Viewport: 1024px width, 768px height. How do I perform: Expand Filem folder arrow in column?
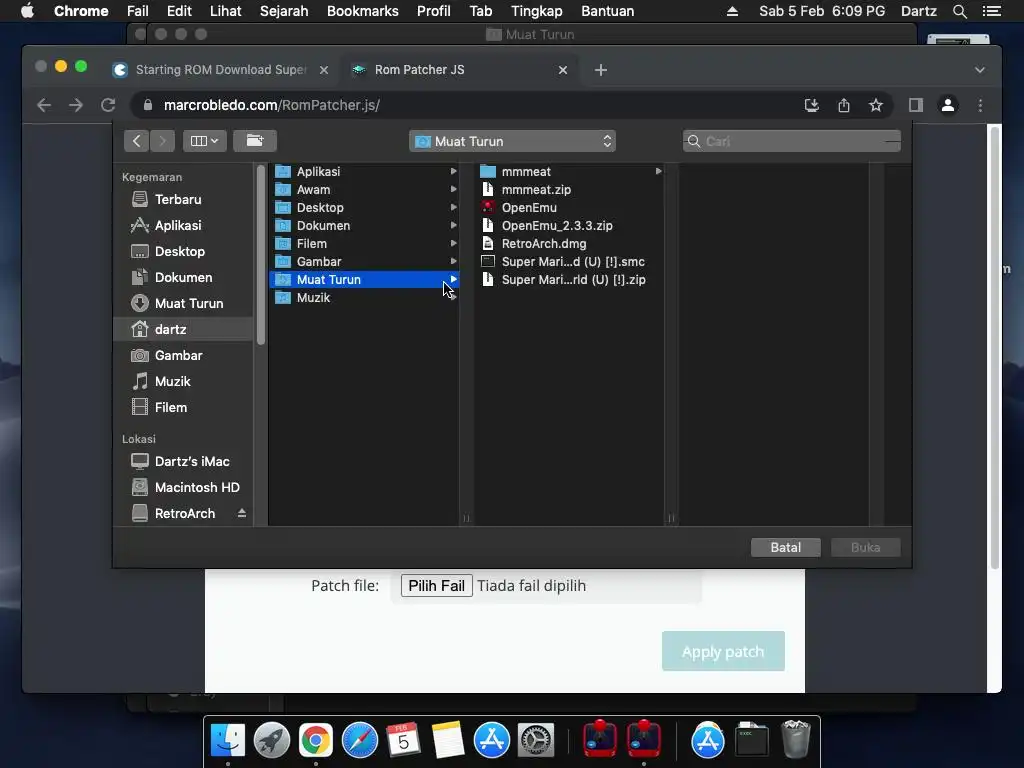click(453, 244)
